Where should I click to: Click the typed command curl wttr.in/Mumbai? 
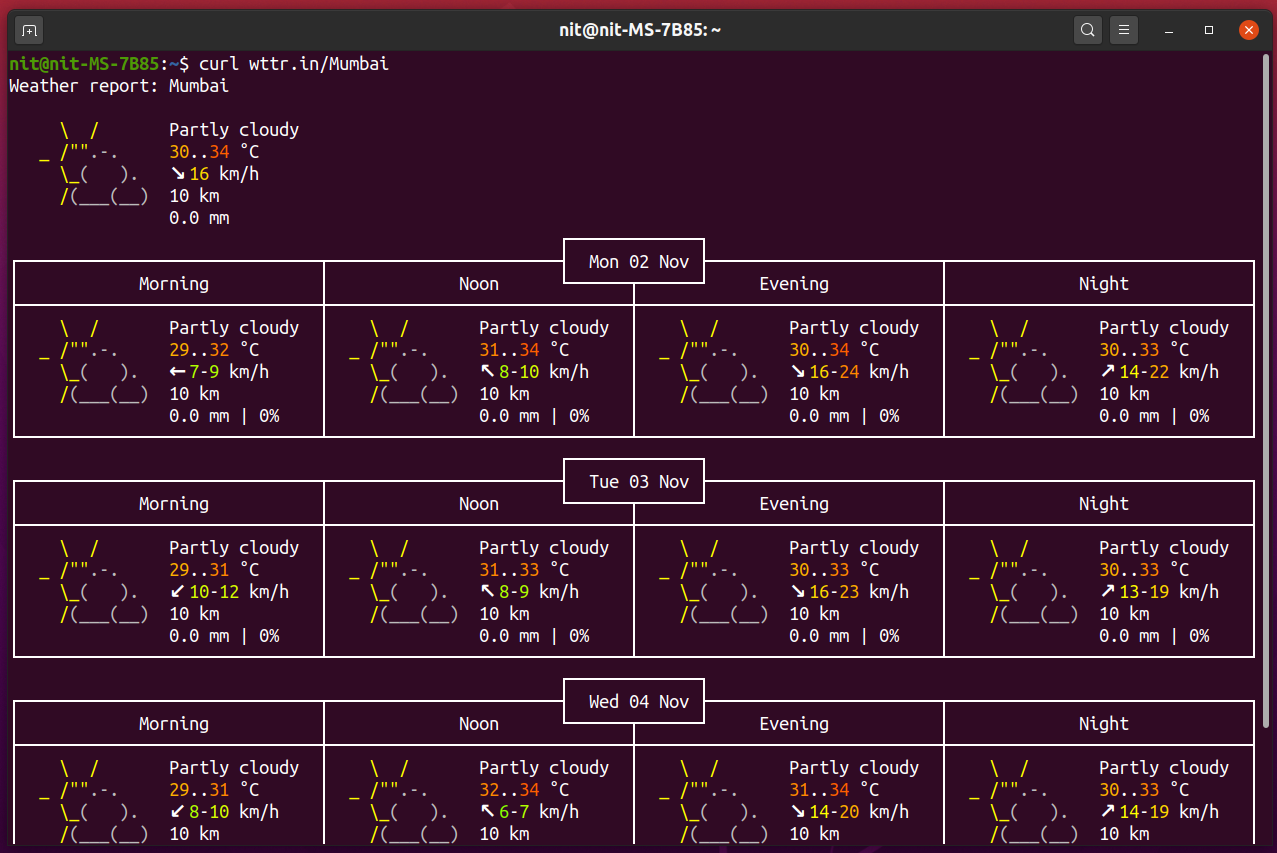[x=293, y=64]
